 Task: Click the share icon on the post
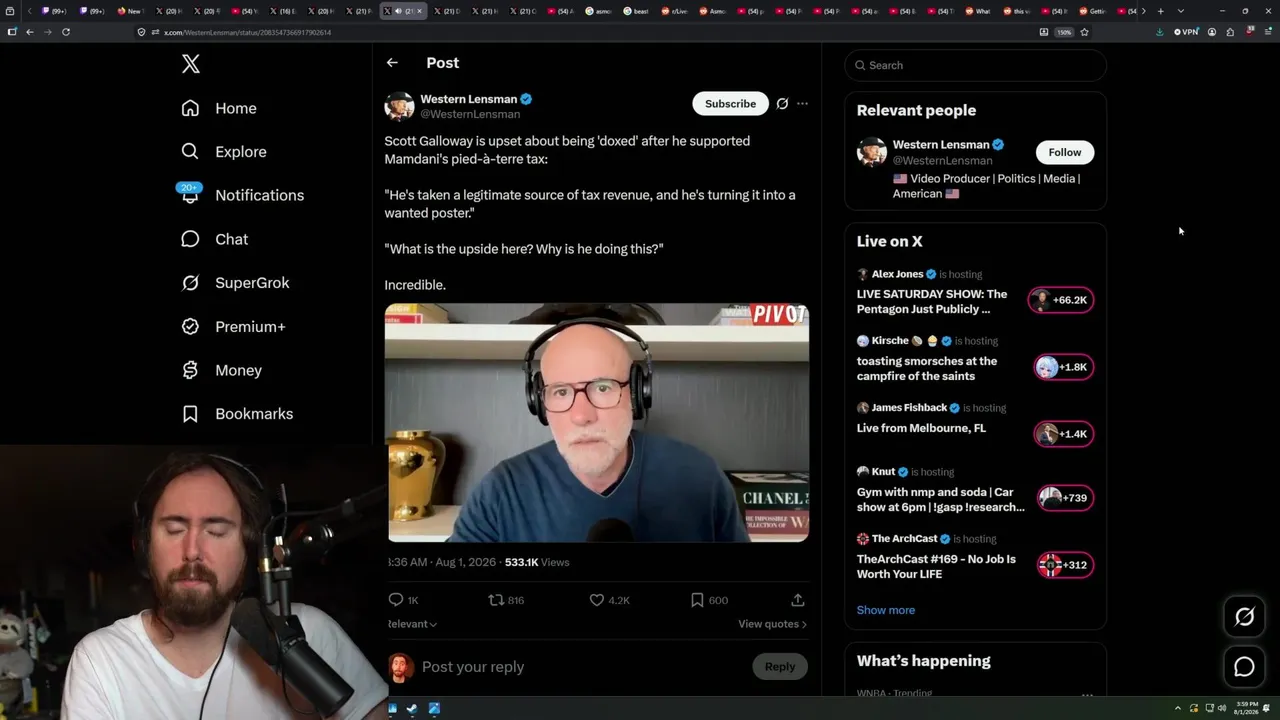coord(798,600)
